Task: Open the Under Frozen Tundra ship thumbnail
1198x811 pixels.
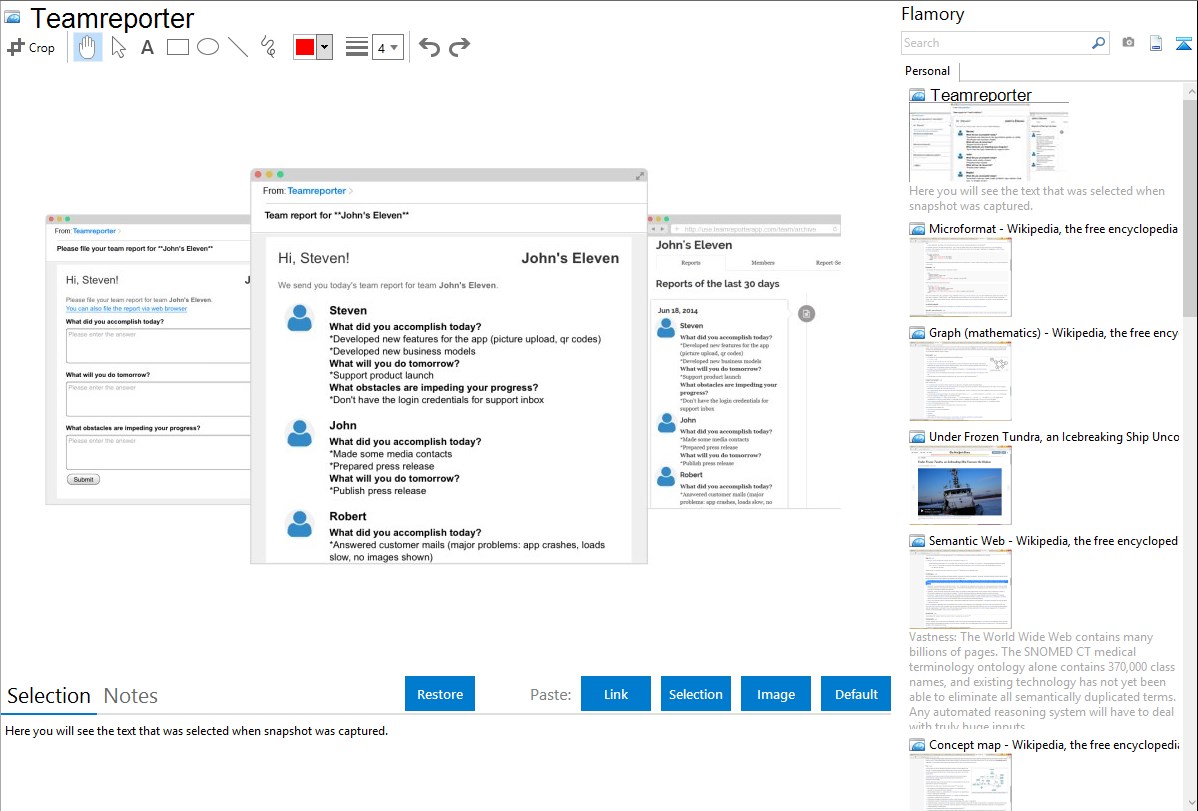Action: 960,485
